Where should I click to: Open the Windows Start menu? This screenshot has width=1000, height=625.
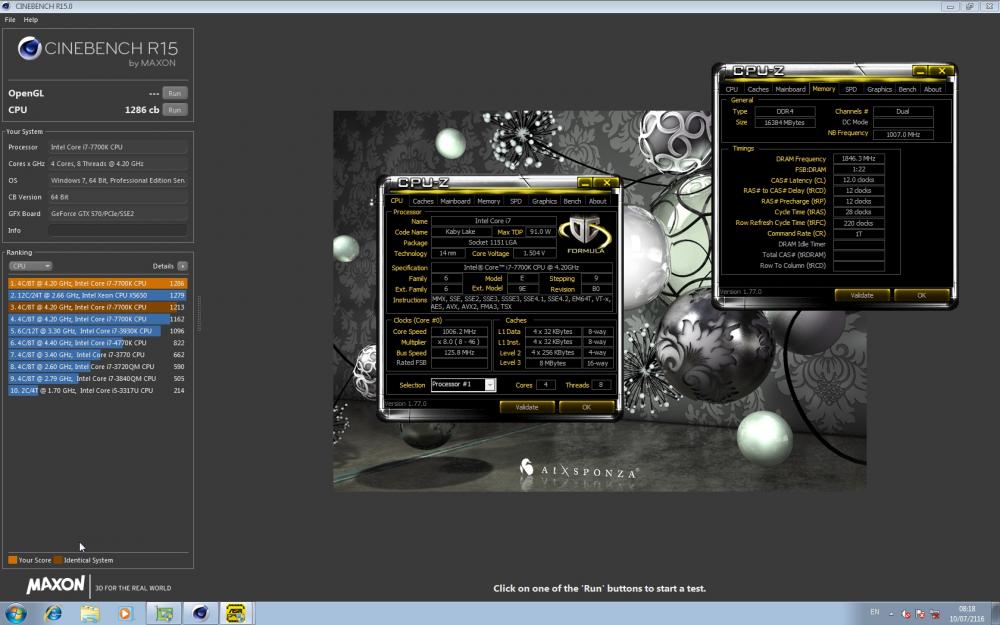coord(15,614)
